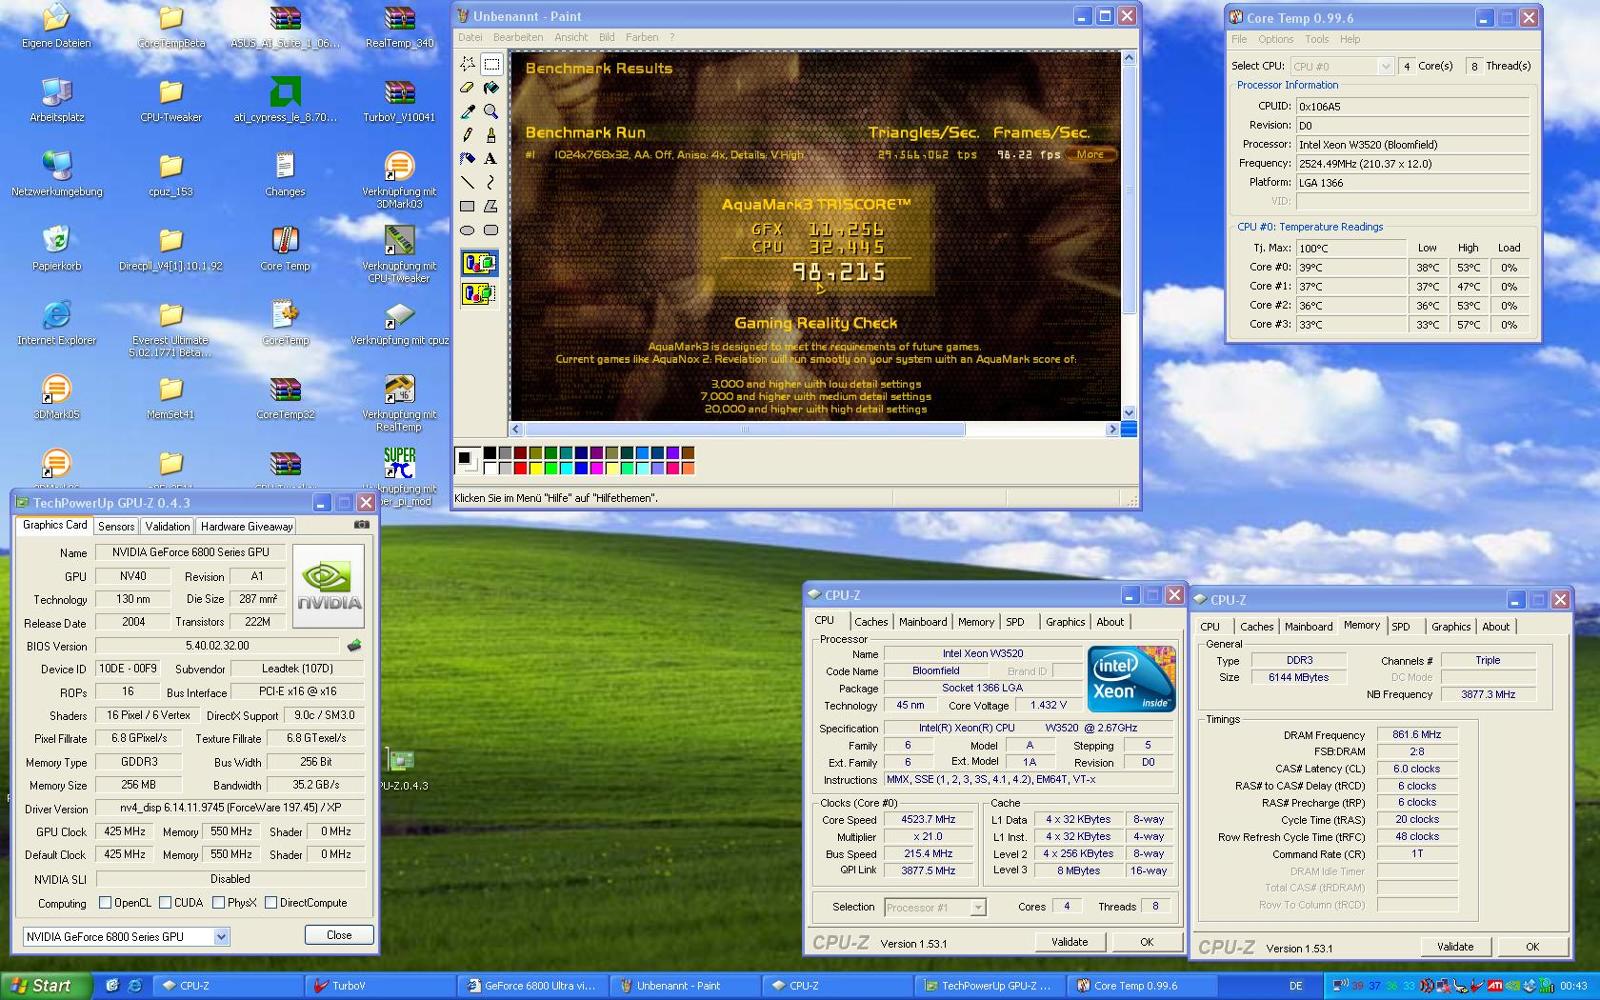Image resolution: width=1600 pixels, height=1000 pixels.
Task: Select the white color swatch in Paint palette
Action: coord(490,468)
